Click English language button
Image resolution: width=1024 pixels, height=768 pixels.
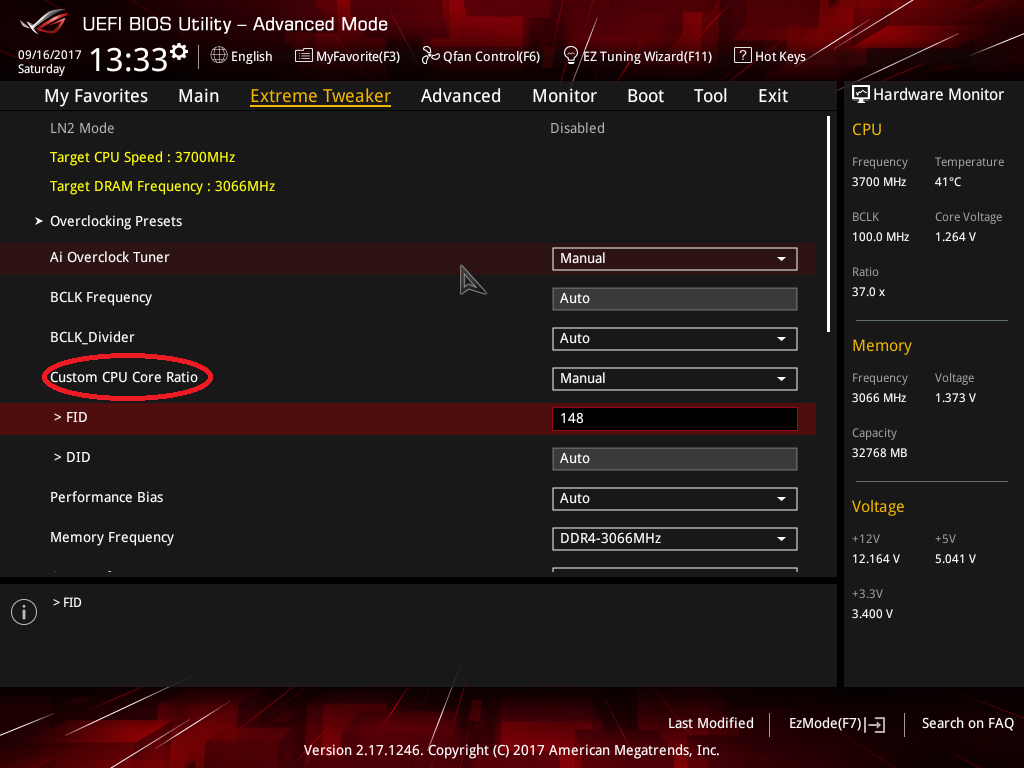[x=251, y=57]
